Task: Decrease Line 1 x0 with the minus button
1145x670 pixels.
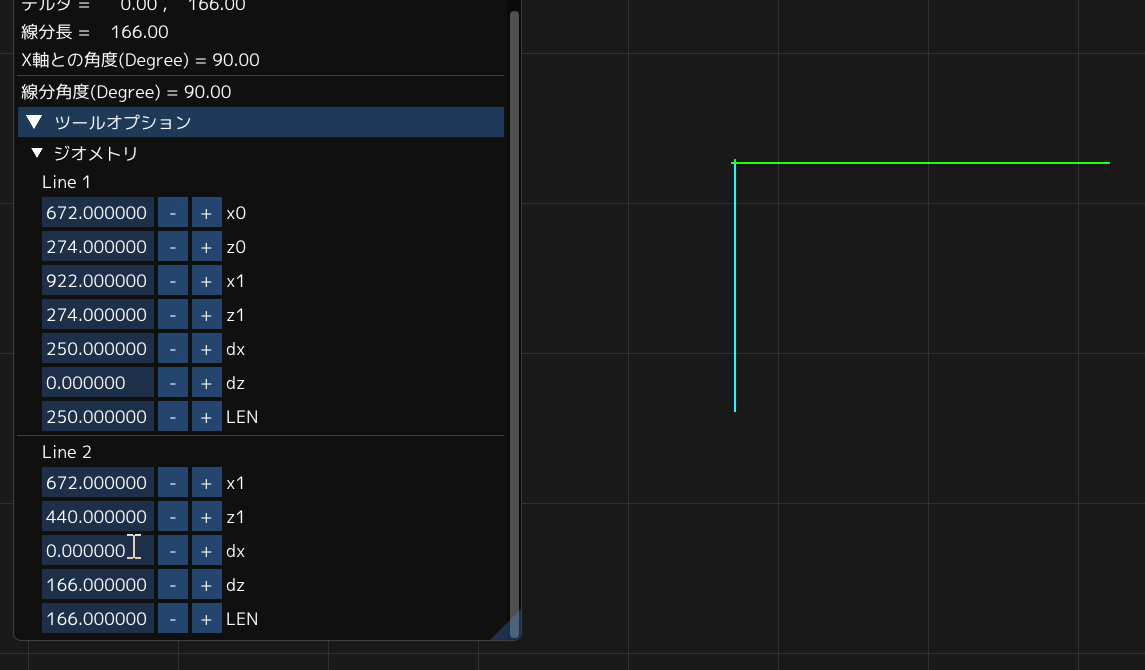Action: point(173,212)
